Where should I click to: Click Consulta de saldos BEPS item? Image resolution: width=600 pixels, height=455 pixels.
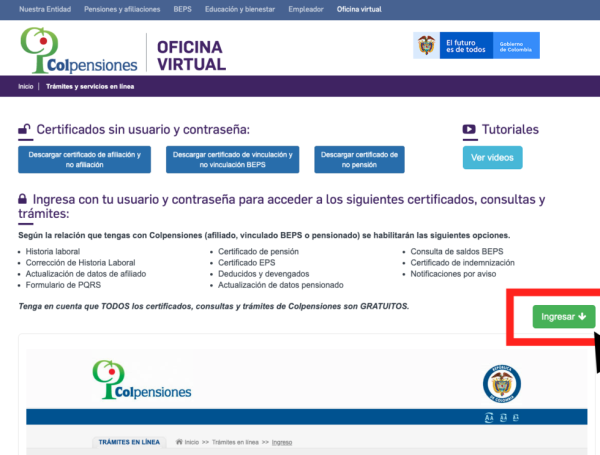tap(457, 251)
